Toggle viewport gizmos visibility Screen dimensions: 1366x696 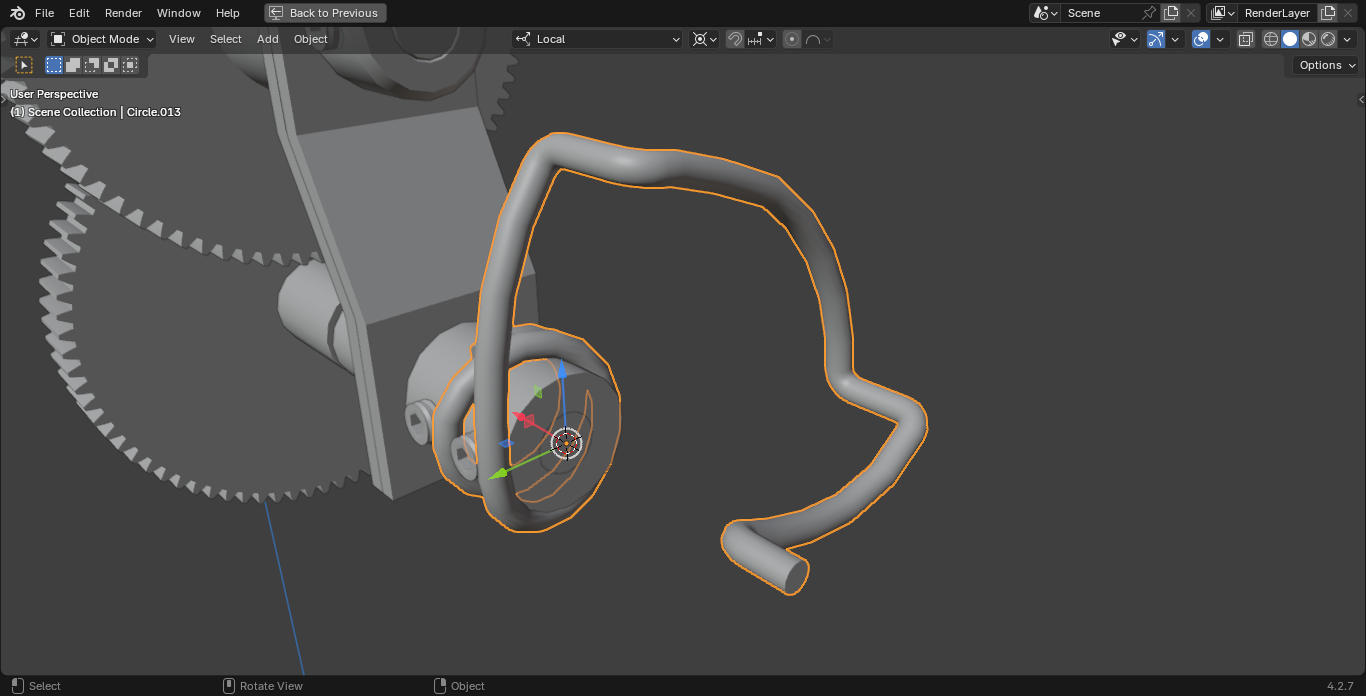(x=1156, y=39)
